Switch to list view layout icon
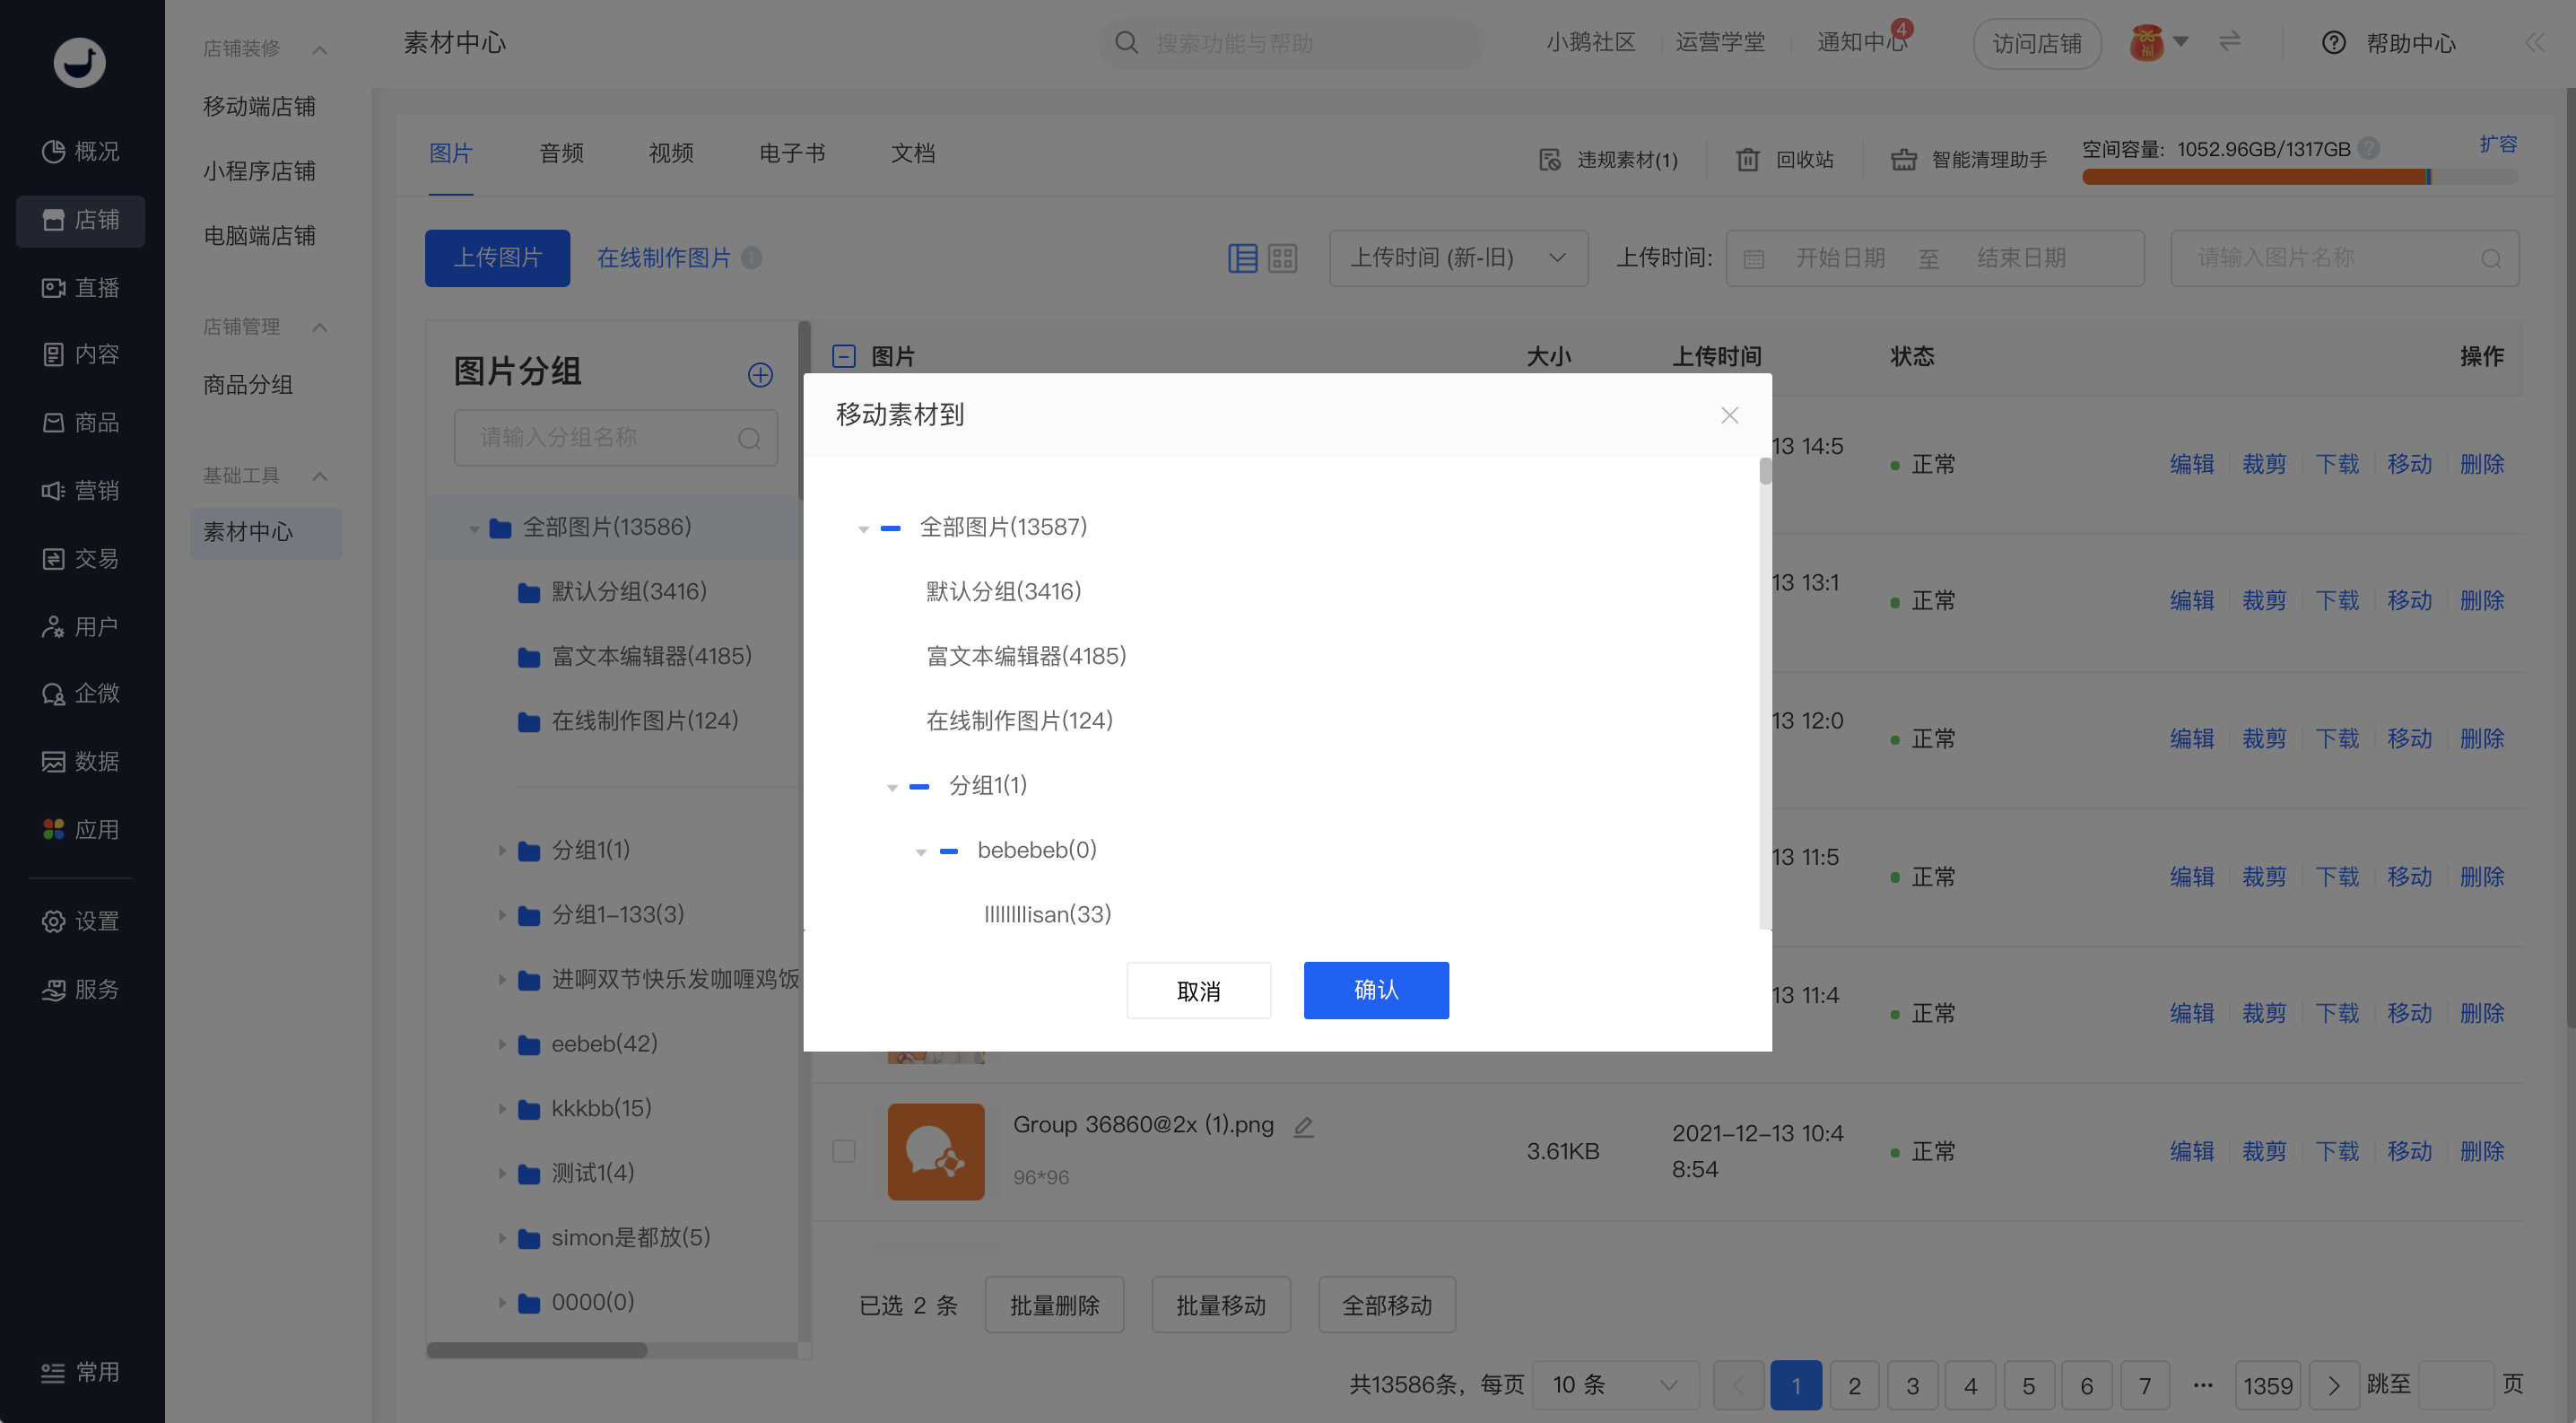This screenshot has height=1423, width=2576. coord(1242,258)
